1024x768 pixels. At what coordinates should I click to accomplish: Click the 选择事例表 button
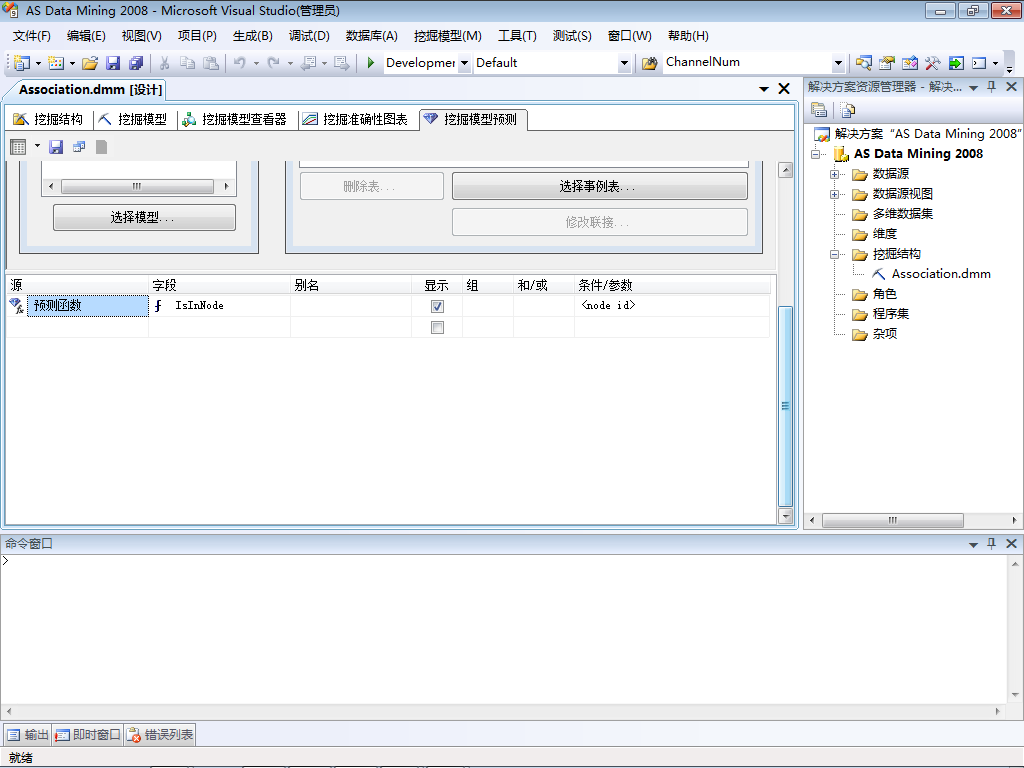(x=600, y=186)
